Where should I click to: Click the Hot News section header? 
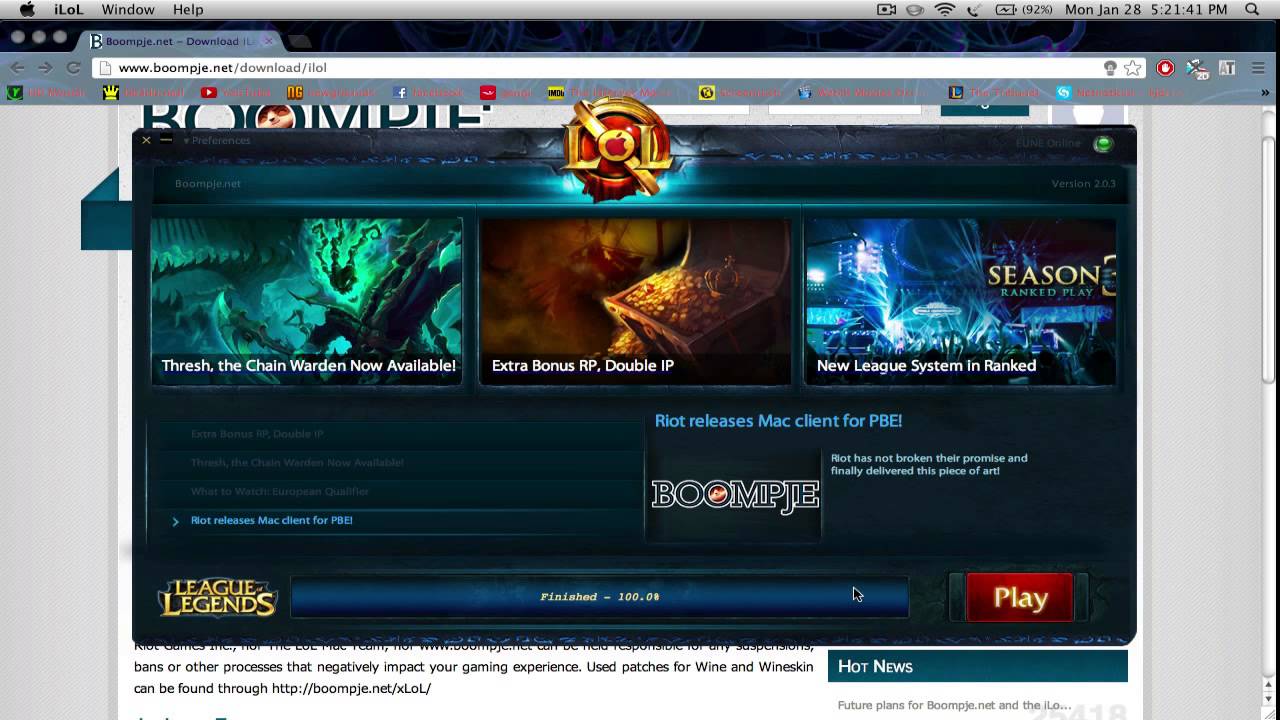(x=977, y=666)
